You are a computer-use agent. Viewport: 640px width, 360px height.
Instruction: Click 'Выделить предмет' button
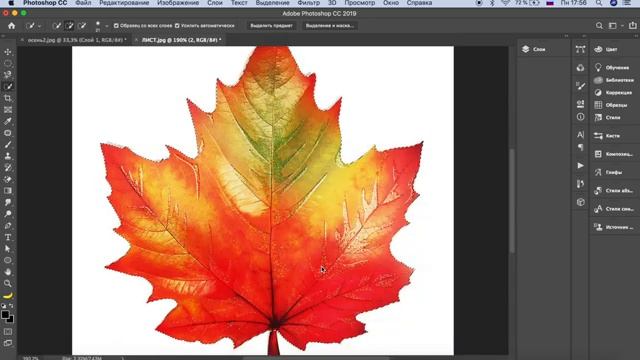[x=271, y=26]
